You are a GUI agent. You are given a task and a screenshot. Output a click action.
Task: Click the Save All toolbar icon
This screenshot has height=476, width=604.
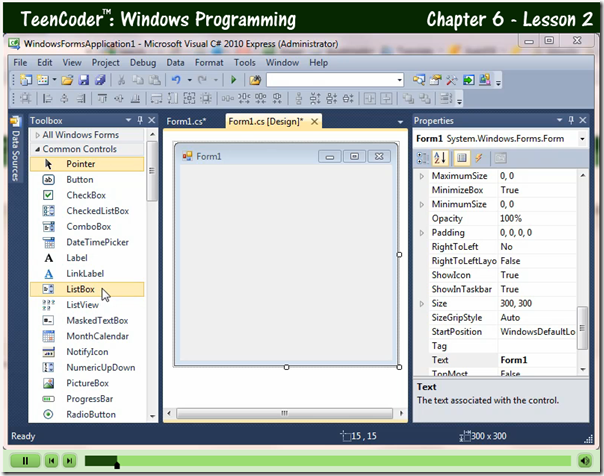101,80
